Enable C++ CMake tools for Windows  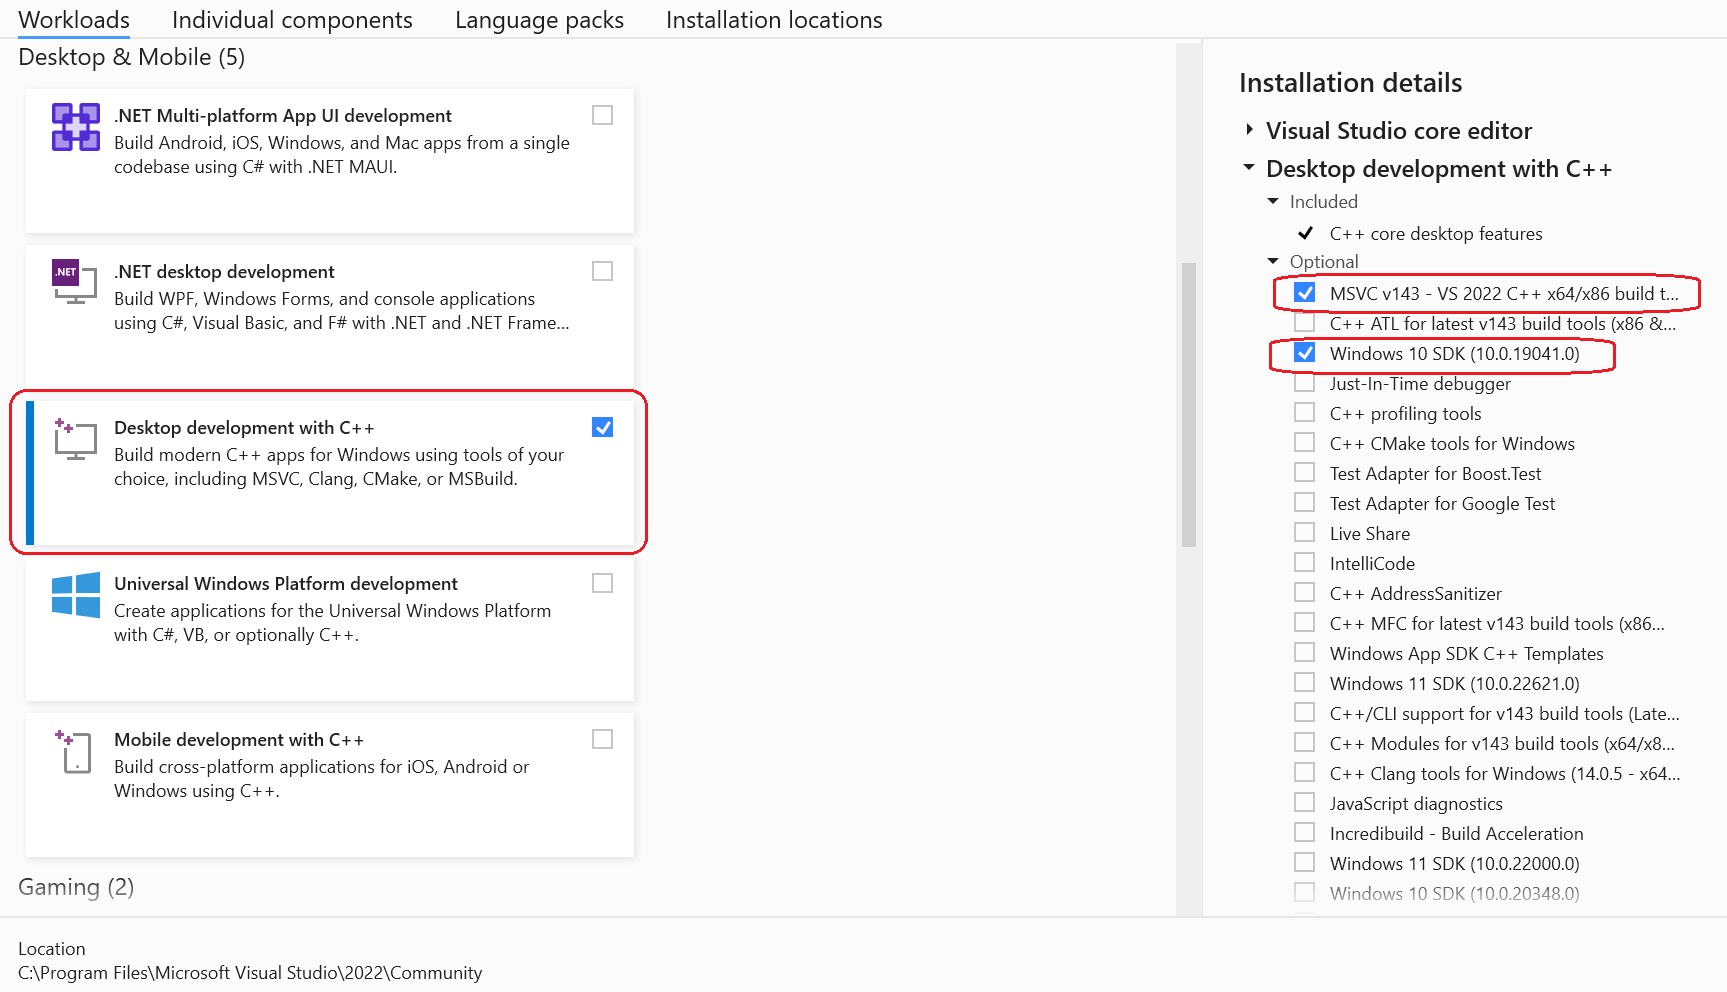[x=1305, y=443]
